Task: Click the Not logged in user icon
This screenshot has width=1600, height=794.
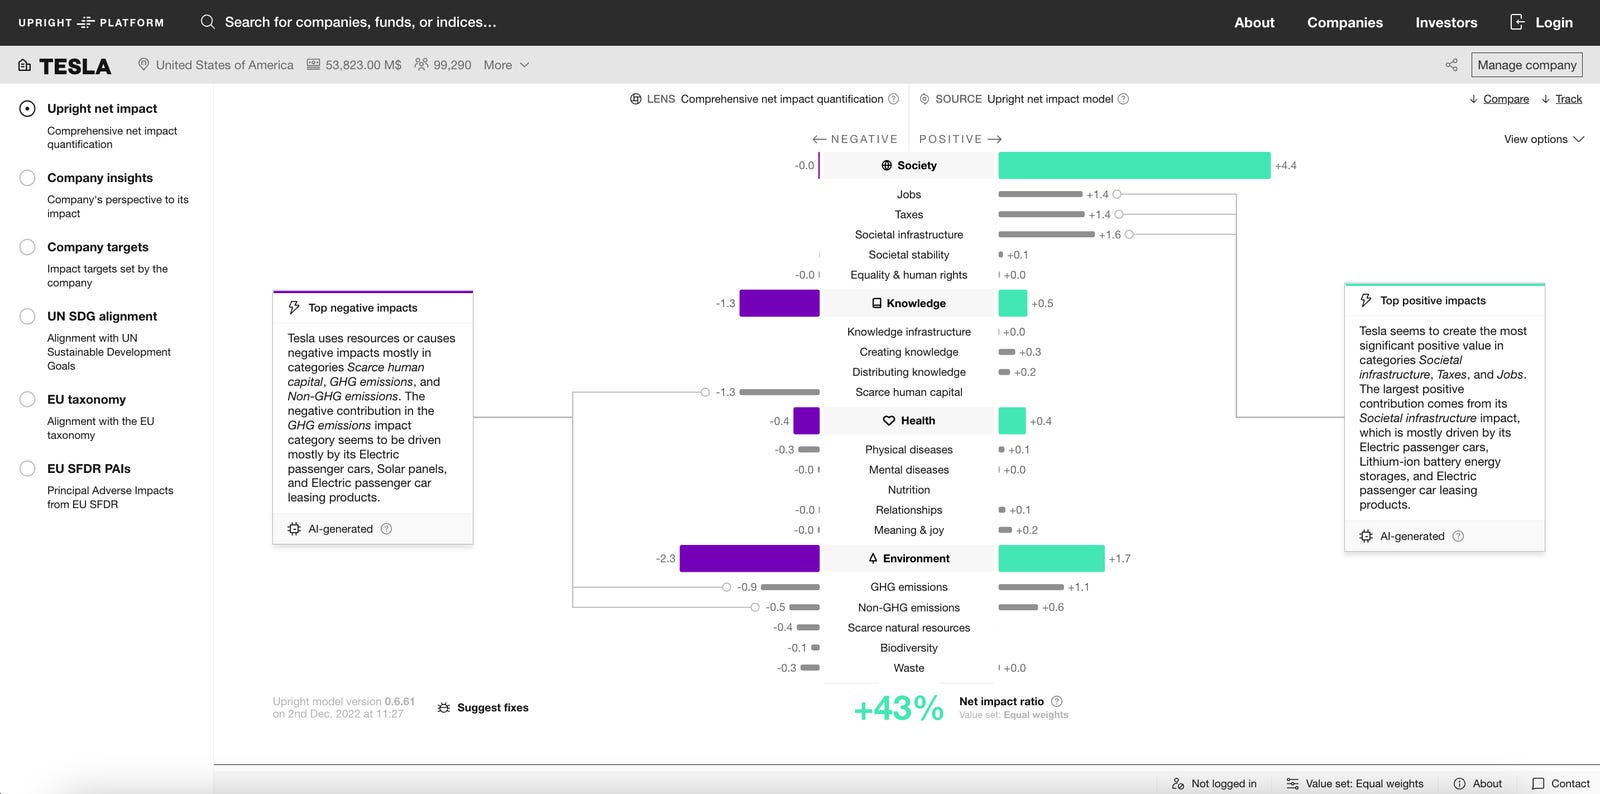Action: point(1178,784)
